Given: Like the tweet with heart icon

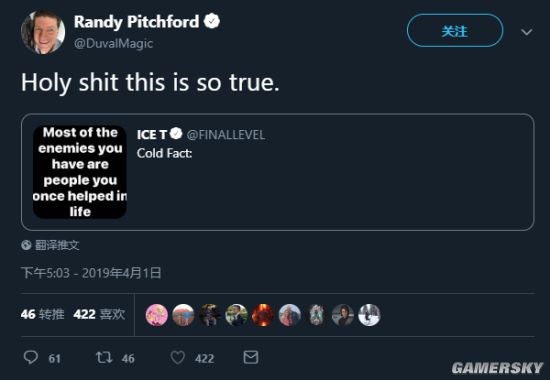Looking at the screenshot, I should tap(177, 358).
